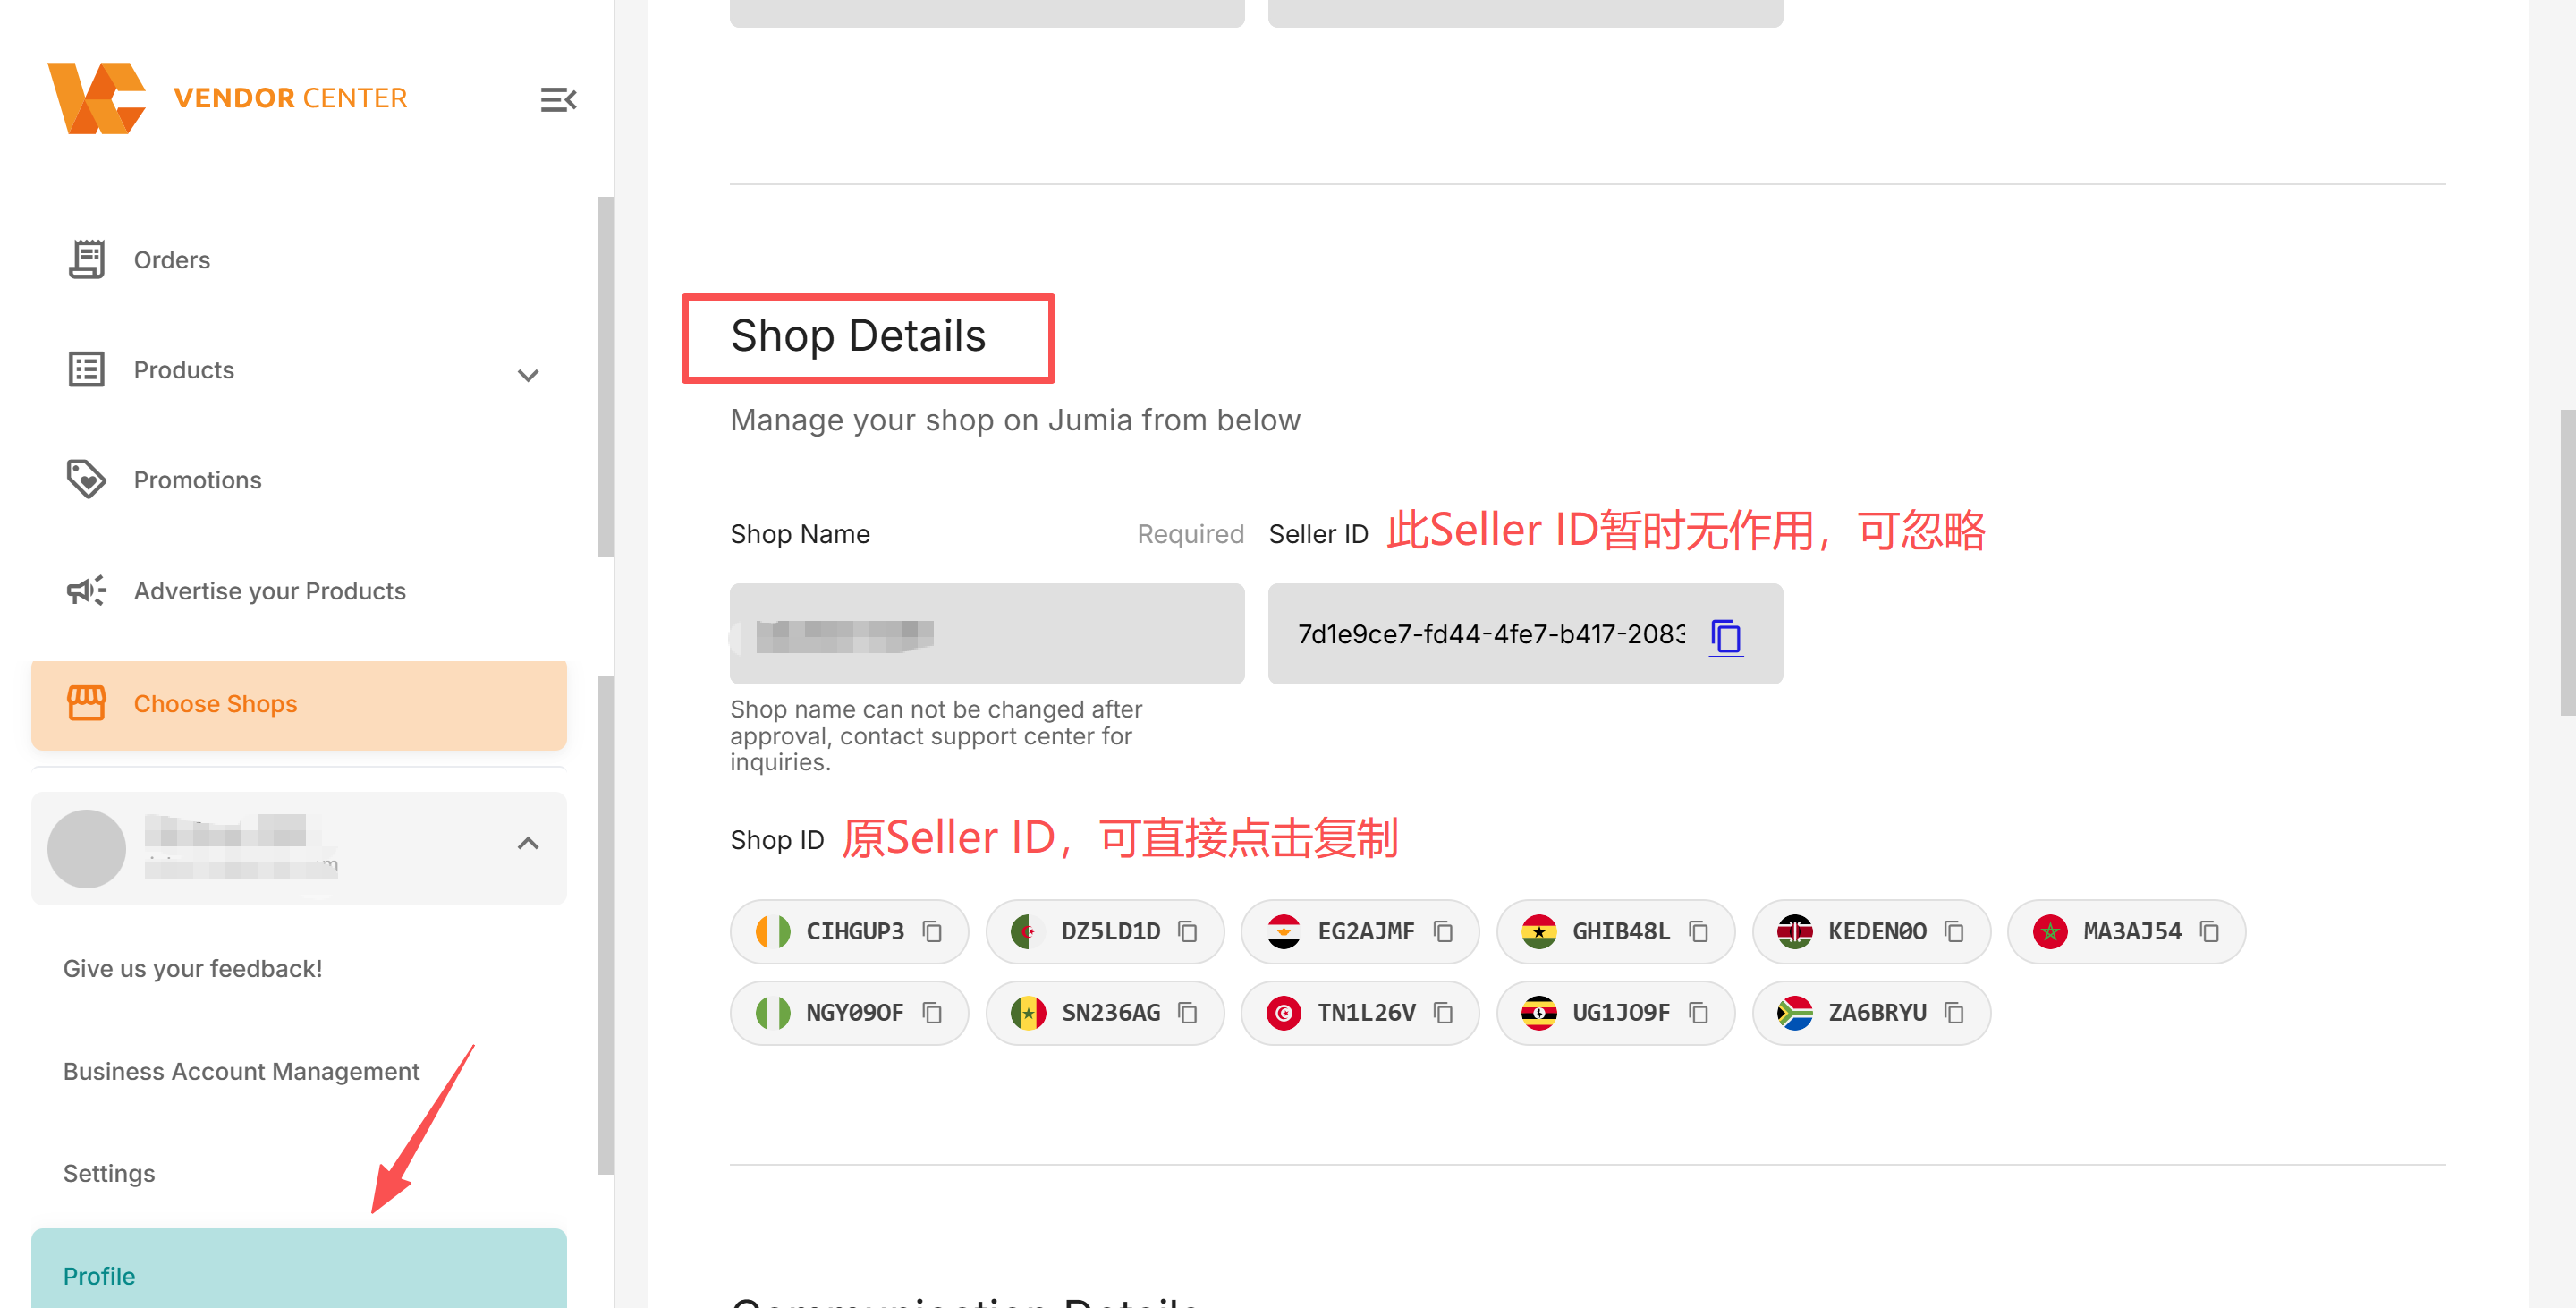Collapse the sidebar with the menu icon
The image size is (2576, 1308).
click(x=558, y=99)
